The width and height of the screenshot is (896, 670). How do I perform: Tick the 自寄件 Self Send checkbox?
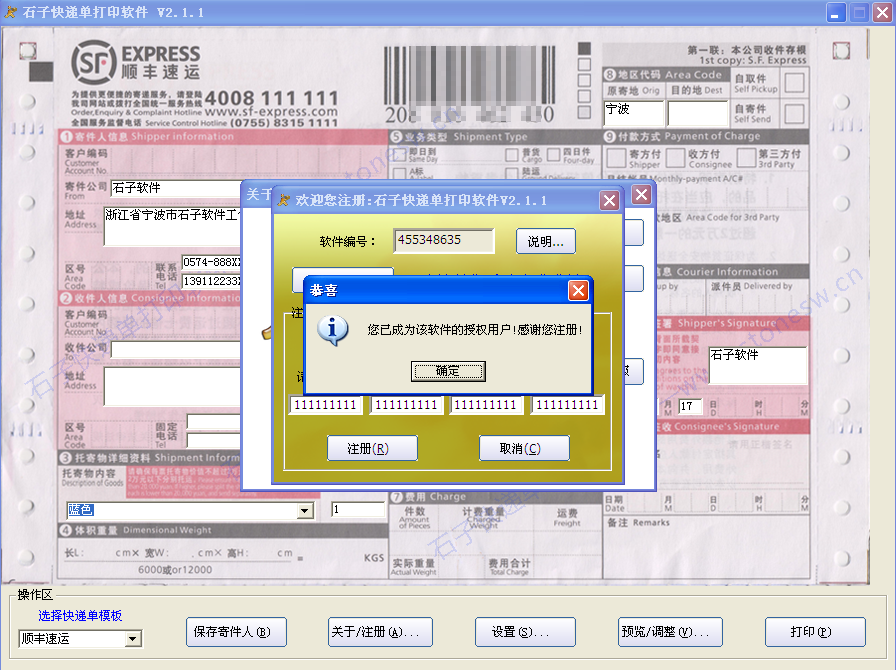tap(794, 114)
